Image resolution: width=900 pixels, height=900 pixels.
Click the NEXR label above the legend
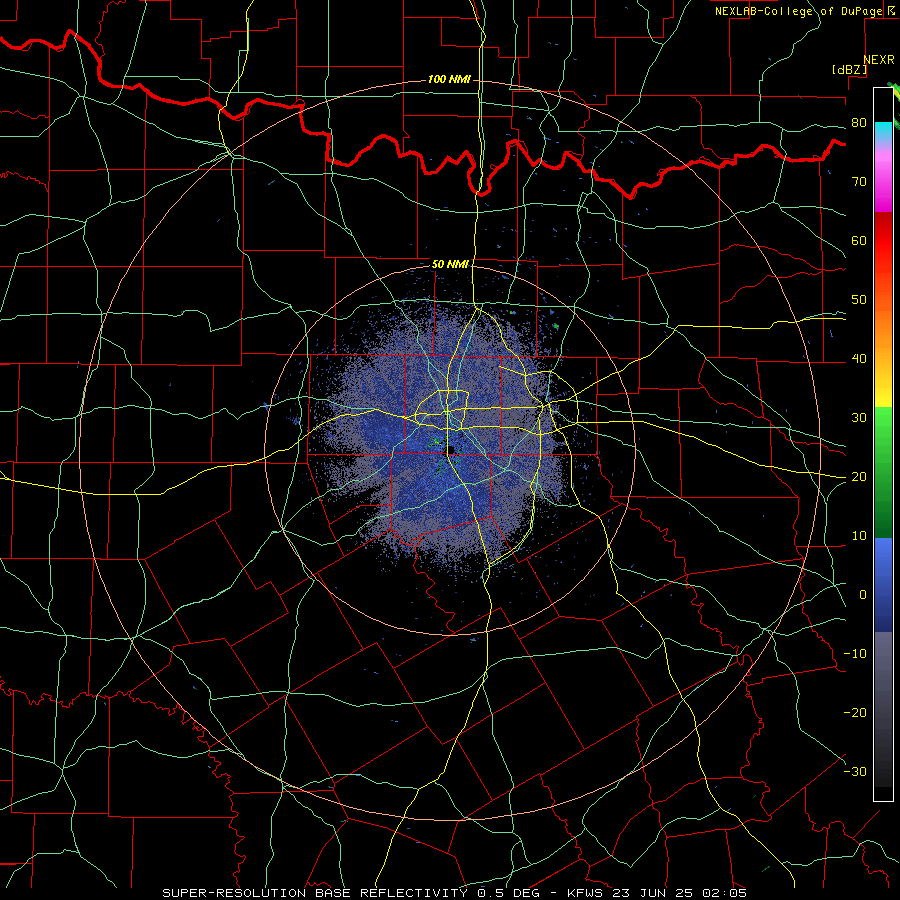click(879, 60)
